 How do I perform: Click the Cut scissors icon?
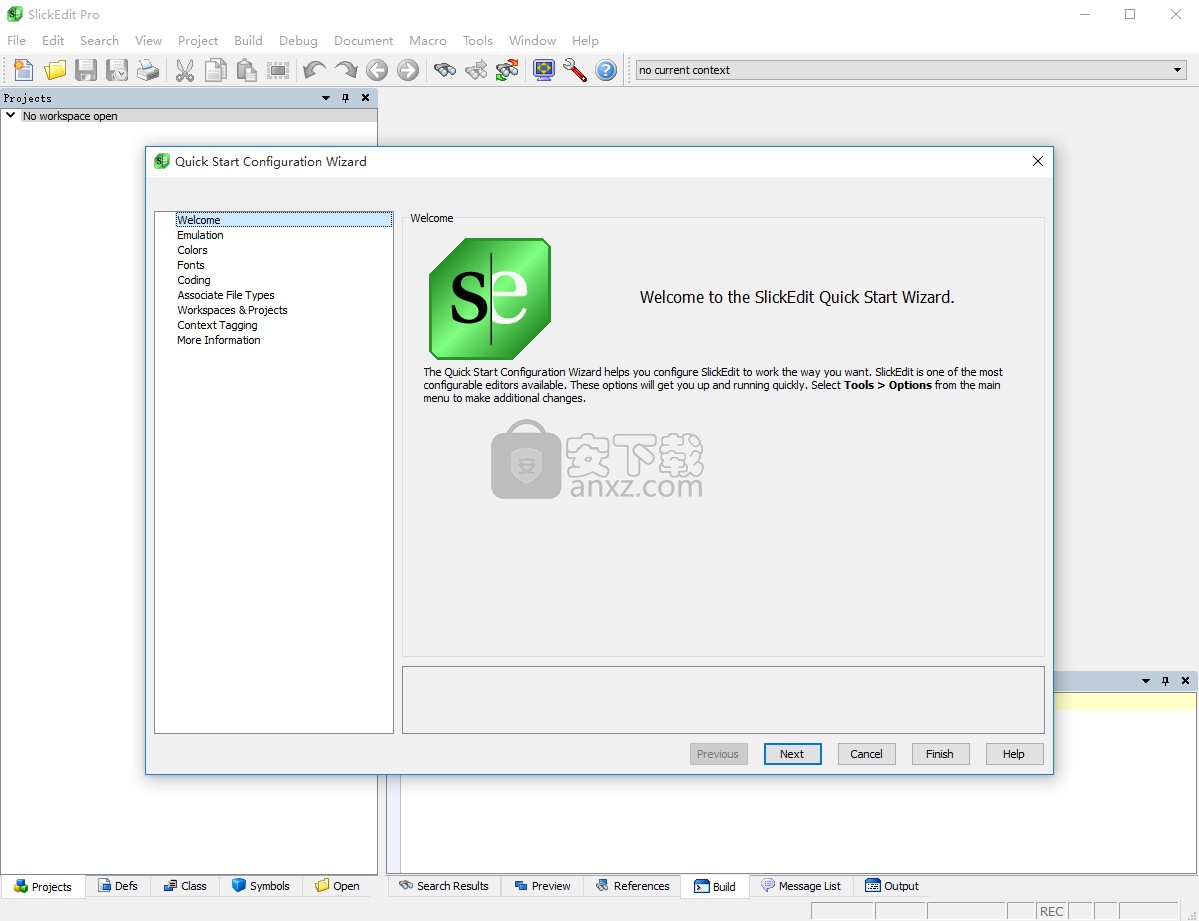pyautogui.click(x=184, y=70)
